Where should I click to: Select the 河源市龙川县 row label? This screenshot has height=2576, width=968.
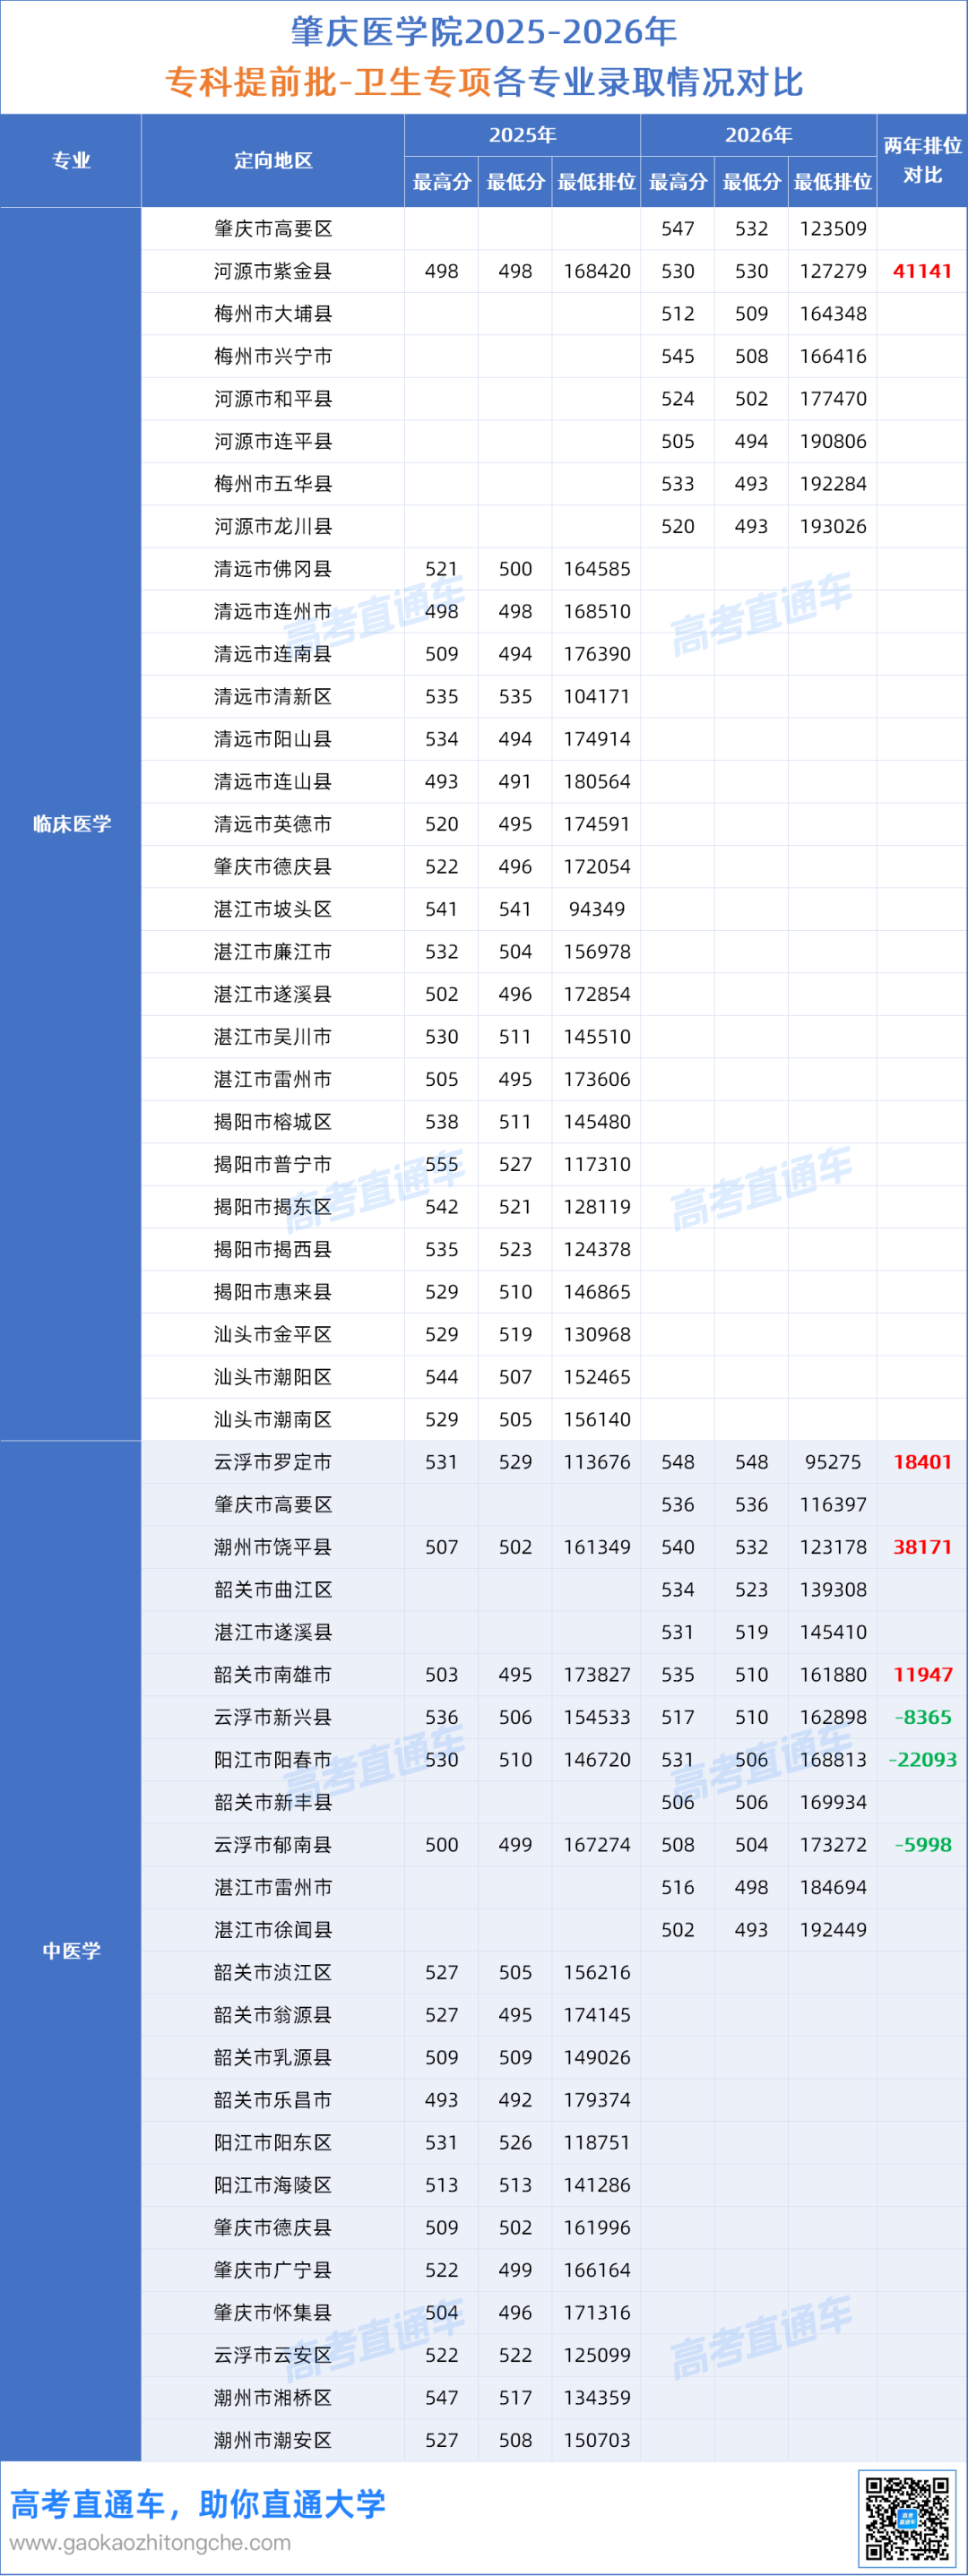tap(273, 526)
